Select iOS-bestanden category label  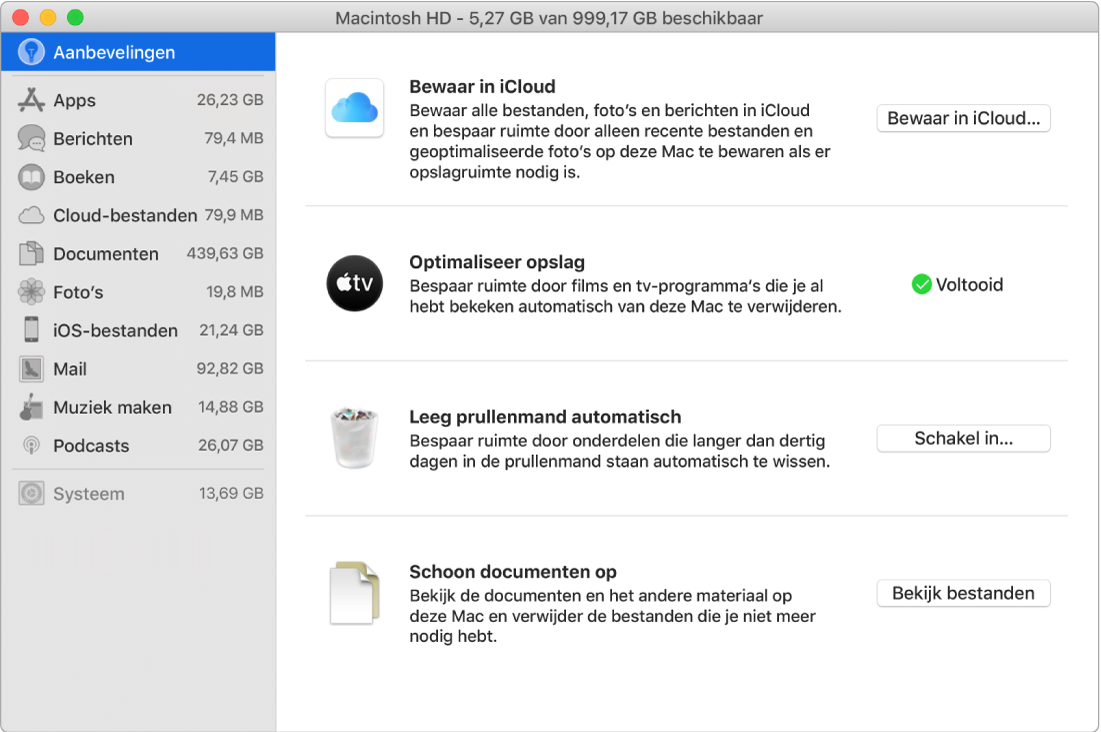[x=115, y=330]
